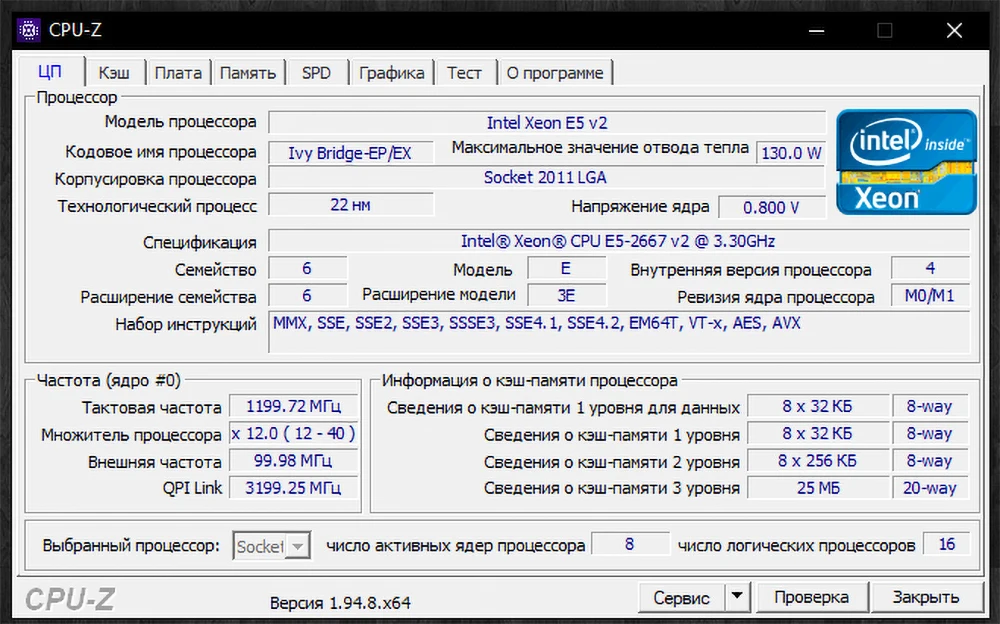Image resolution: width=1000 pixels, height=624 pixels.
Task: Open the Тест tab
Action: tap(465, 72)
